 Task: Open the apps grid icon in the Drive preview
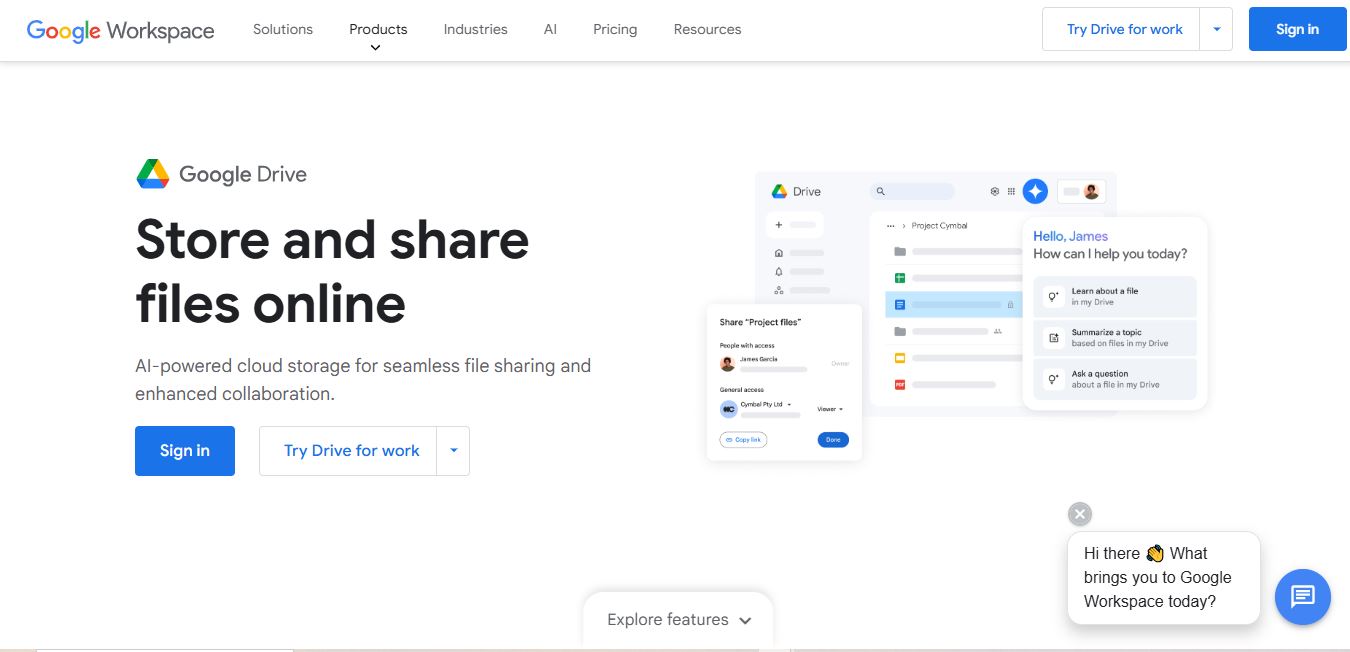click(x=1011, y=191)
